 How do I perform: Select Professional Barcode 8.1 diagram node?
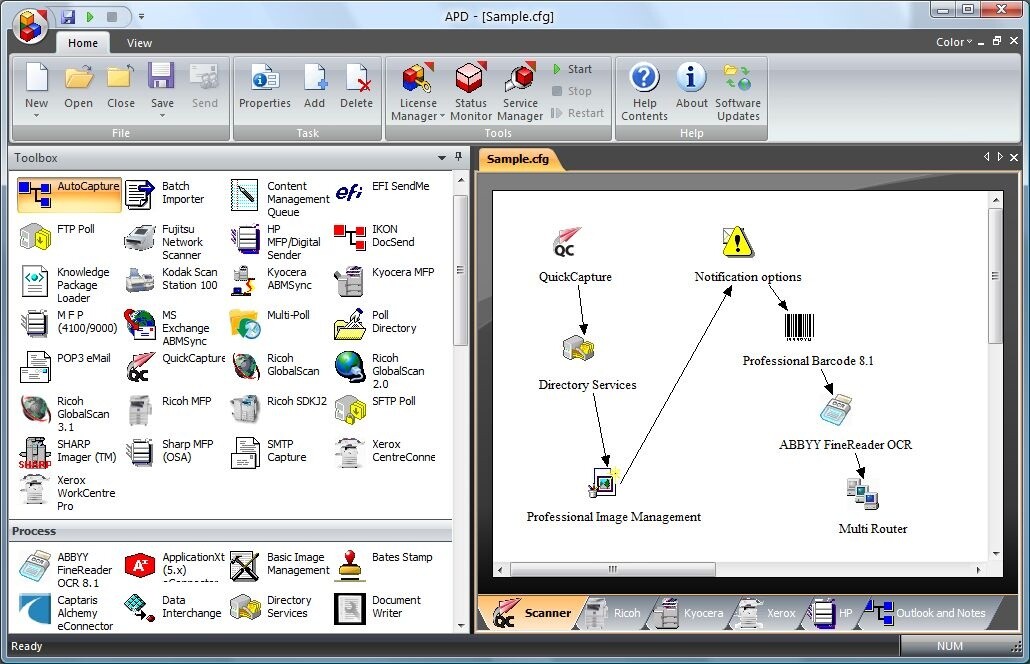[807, 340]
